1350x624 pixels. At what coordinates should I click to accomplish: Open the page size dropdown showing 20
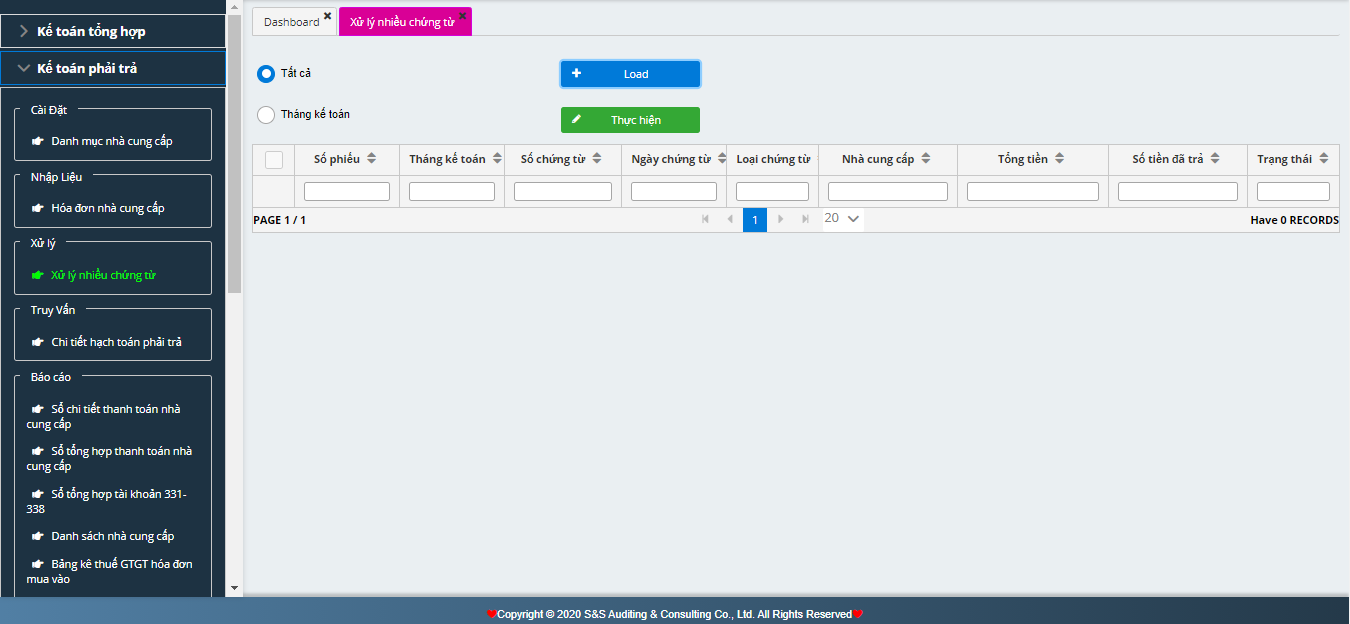coord(843,218)
